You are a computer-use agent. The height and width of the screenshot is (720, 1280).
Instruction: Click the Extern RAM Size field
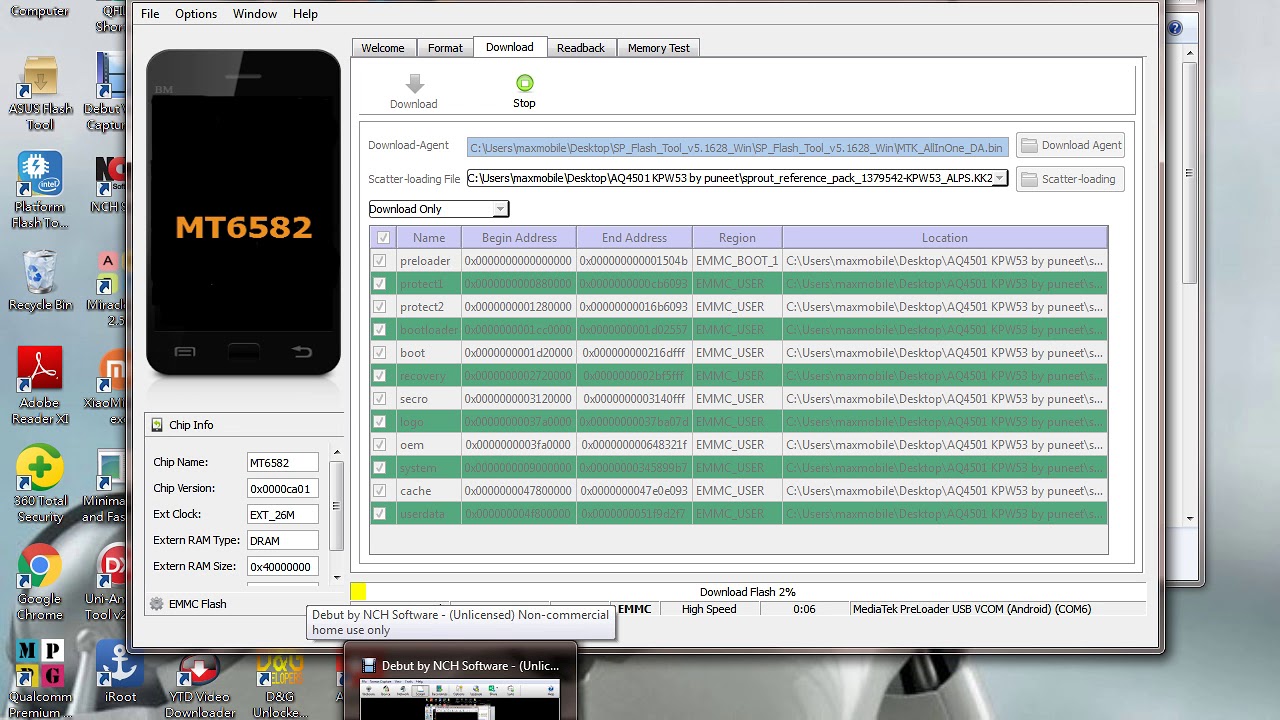tap(283, 567)
